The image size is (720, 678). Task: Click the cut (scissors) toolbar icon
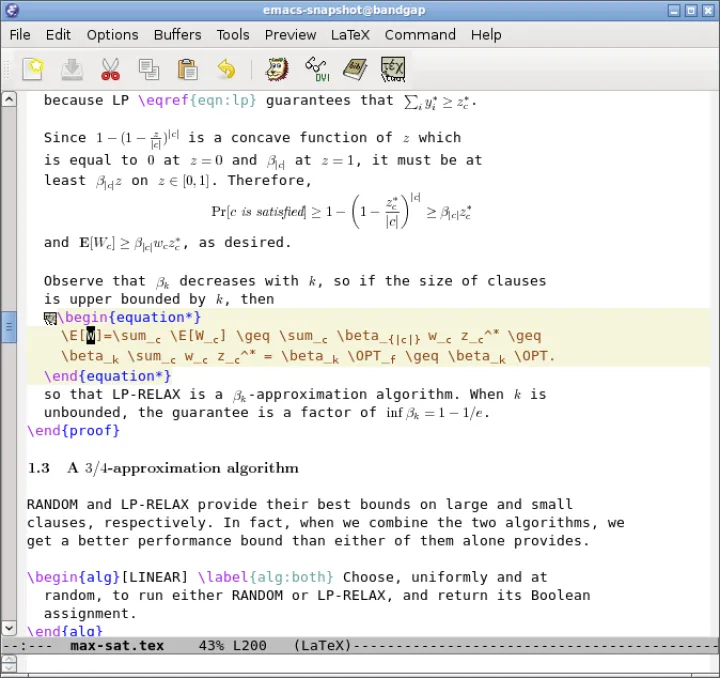(x=110, y=69)
